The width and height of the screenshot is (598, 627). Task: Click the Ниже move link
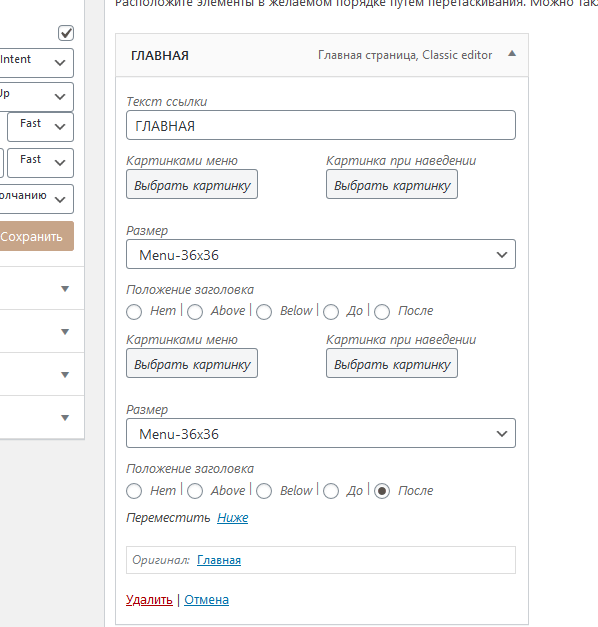(x=233, y=517)
